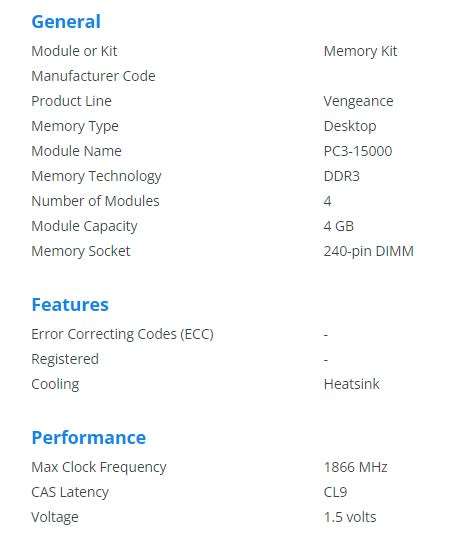The image size is (459, 545).
Task: Click the 1866 MHz clock frequency value
Action: 355,467
